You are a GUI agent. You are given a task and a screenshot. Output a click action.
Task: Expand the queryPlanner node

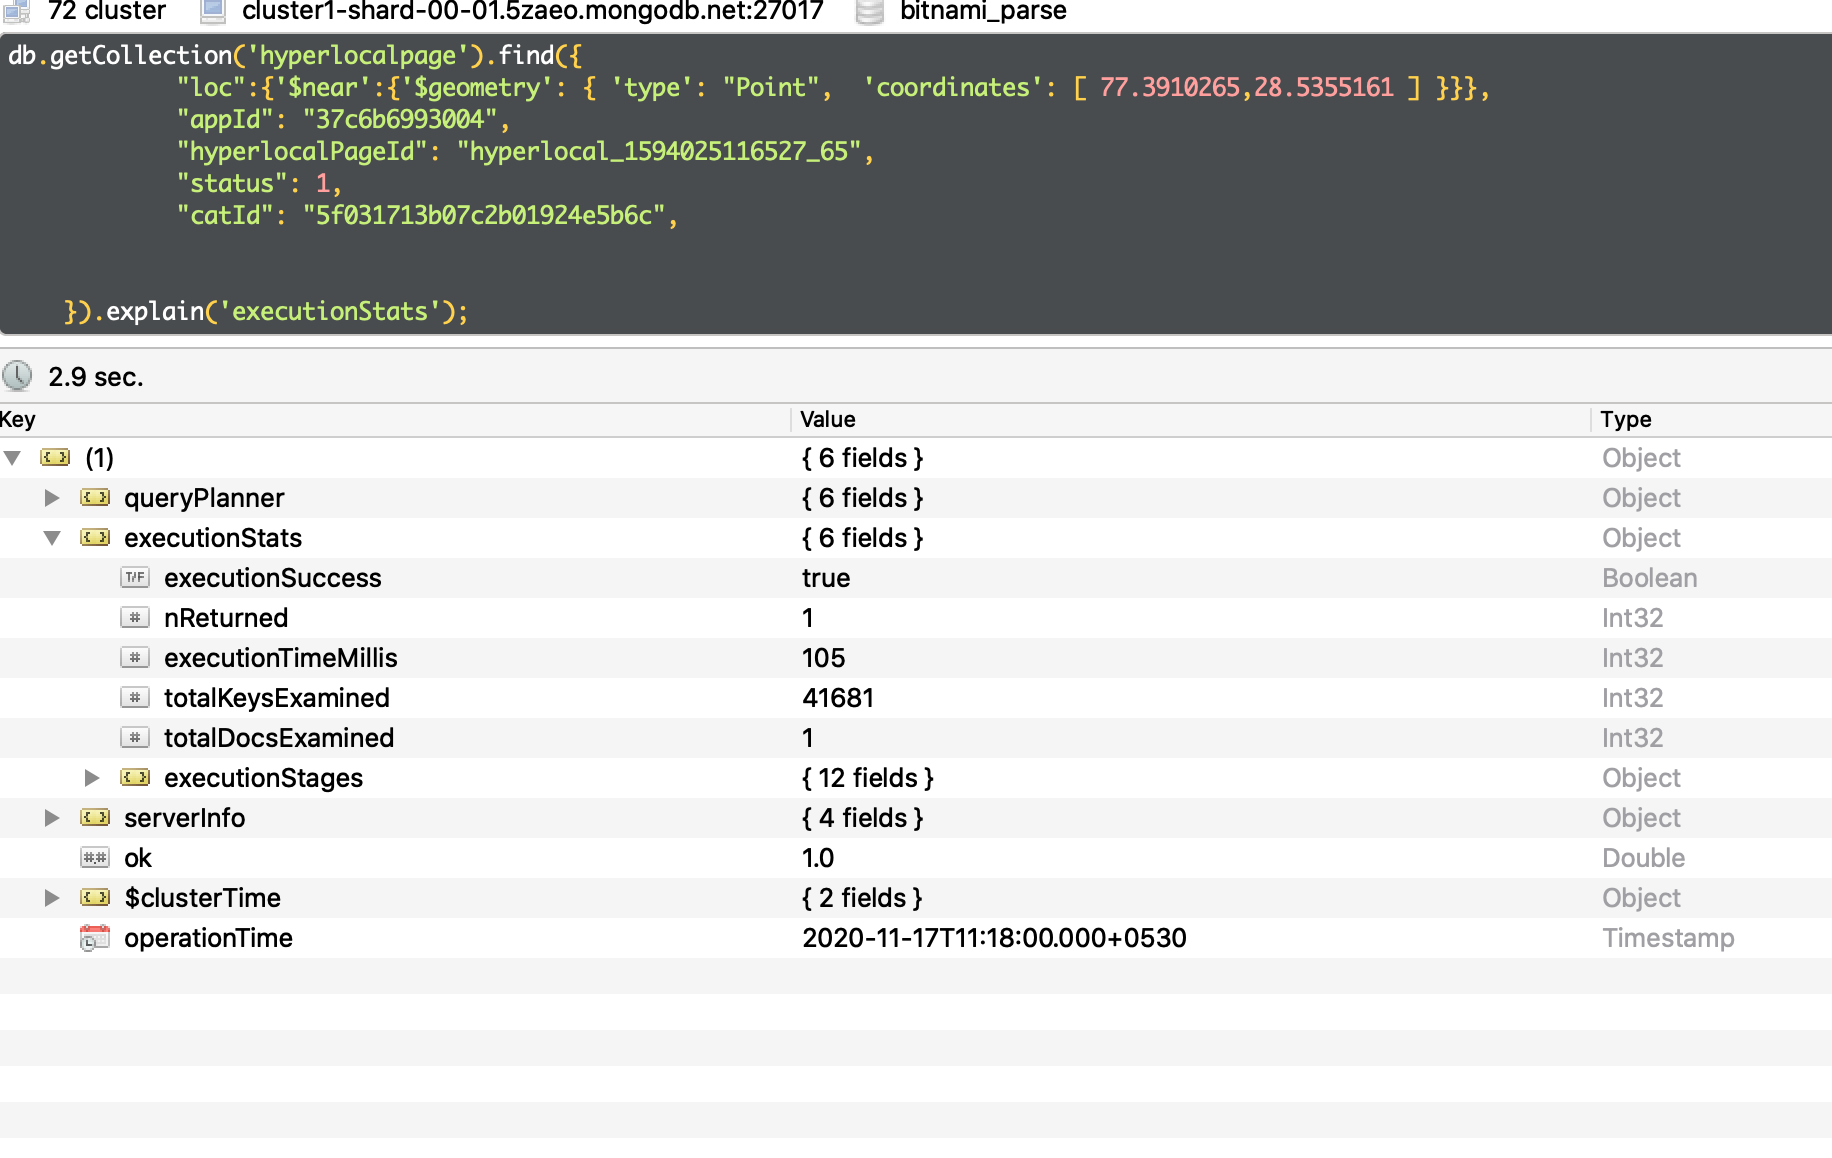[x=52, y=497]
